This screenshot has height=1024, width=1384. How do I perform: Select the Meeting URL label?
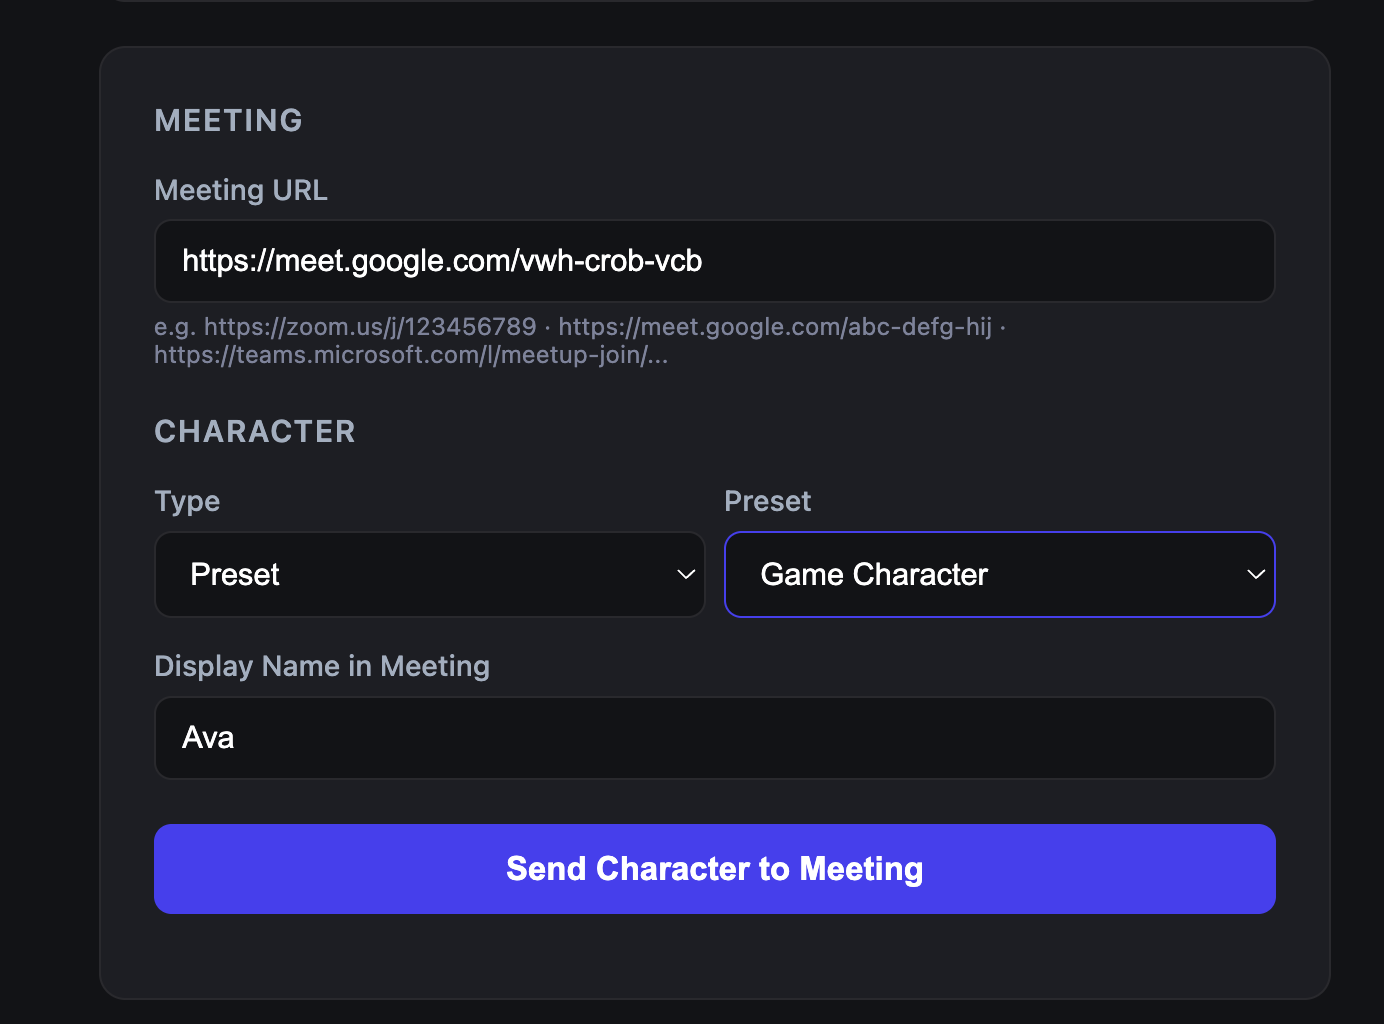pyautogui.click(x=240, y=189)
